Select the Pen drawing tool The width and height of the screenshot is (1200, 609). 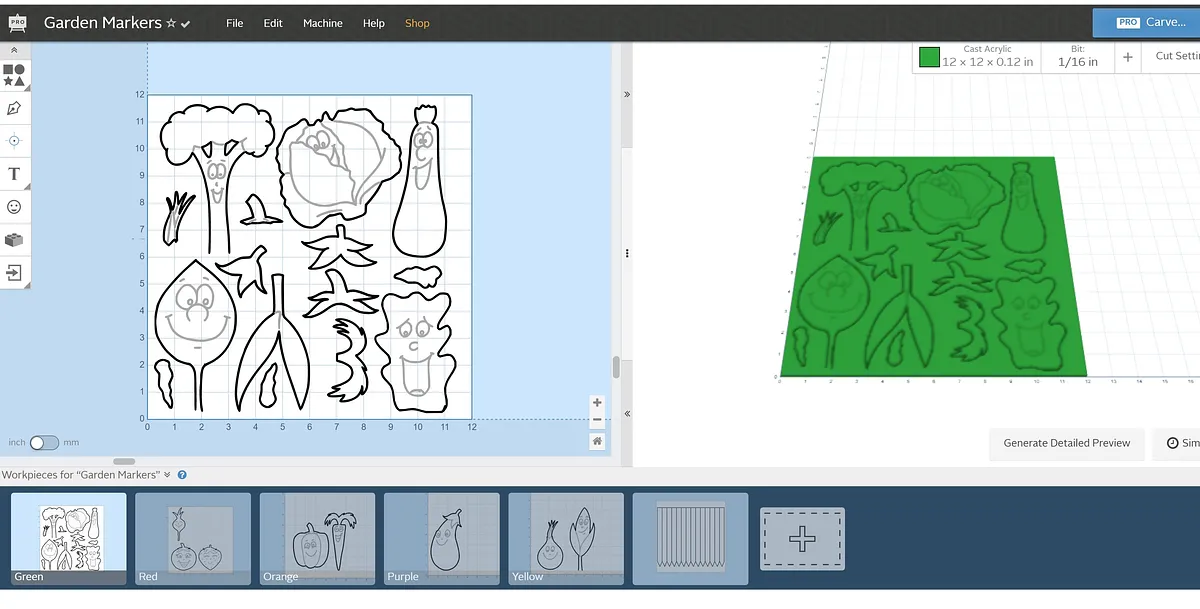point(14,108)
